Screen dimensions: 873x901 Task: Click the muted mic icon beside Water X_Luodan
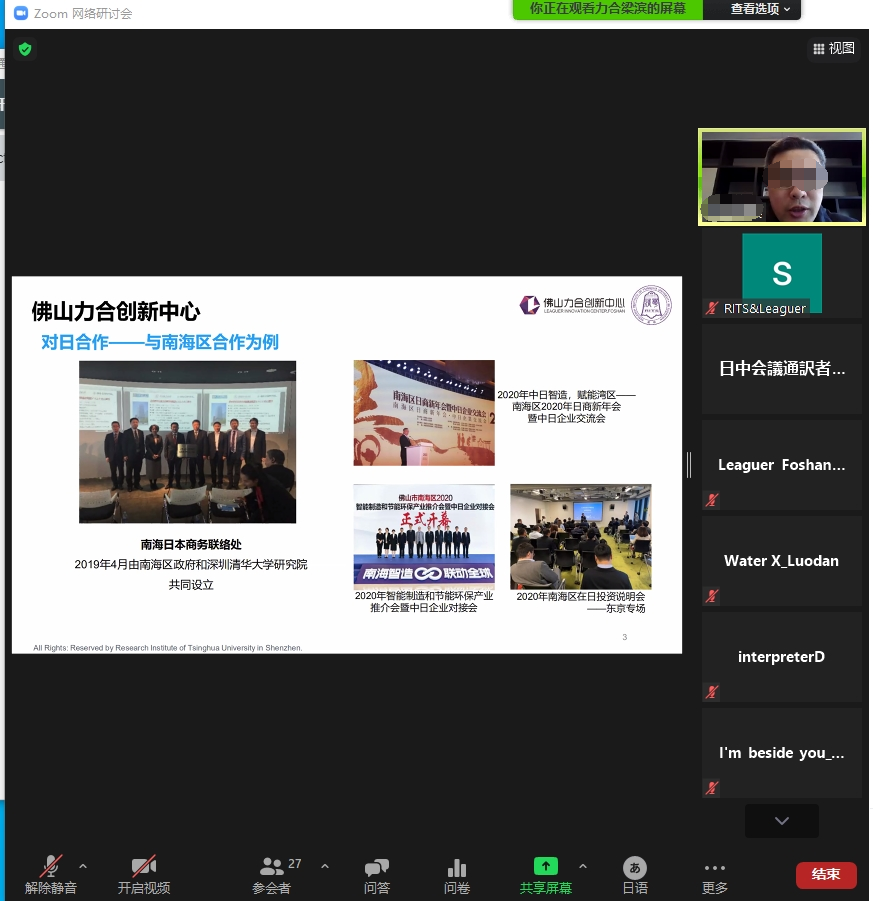coord(711,596)
